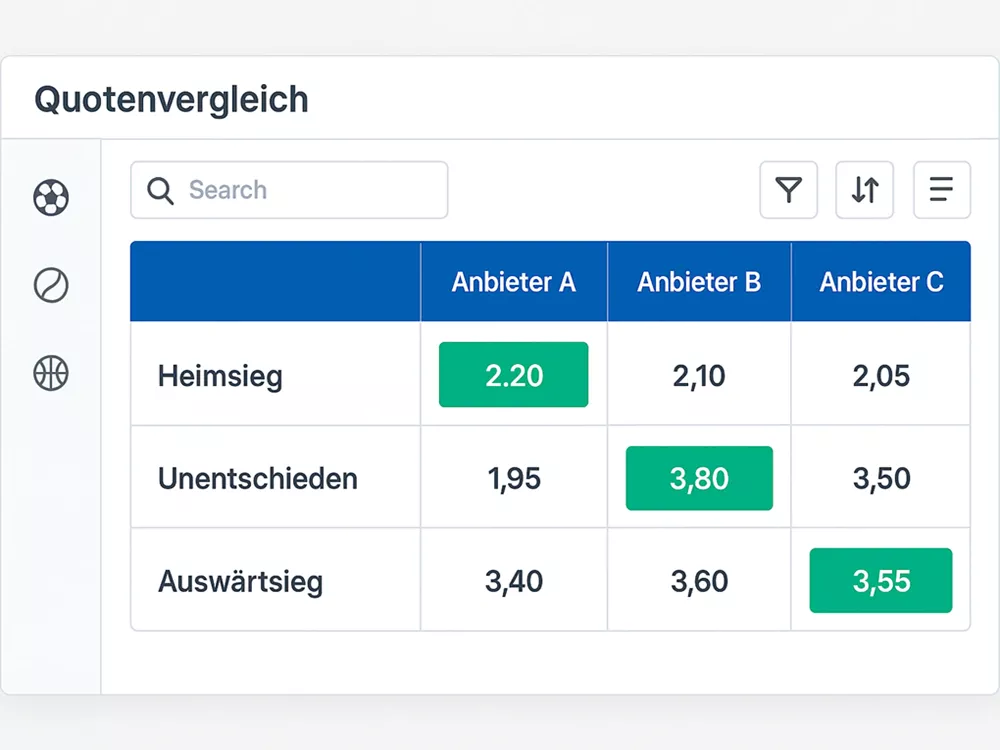Screen dimensions: 1000x750
Task: Click the Auswärtssieg row label
Action: (x=238, y=580)
